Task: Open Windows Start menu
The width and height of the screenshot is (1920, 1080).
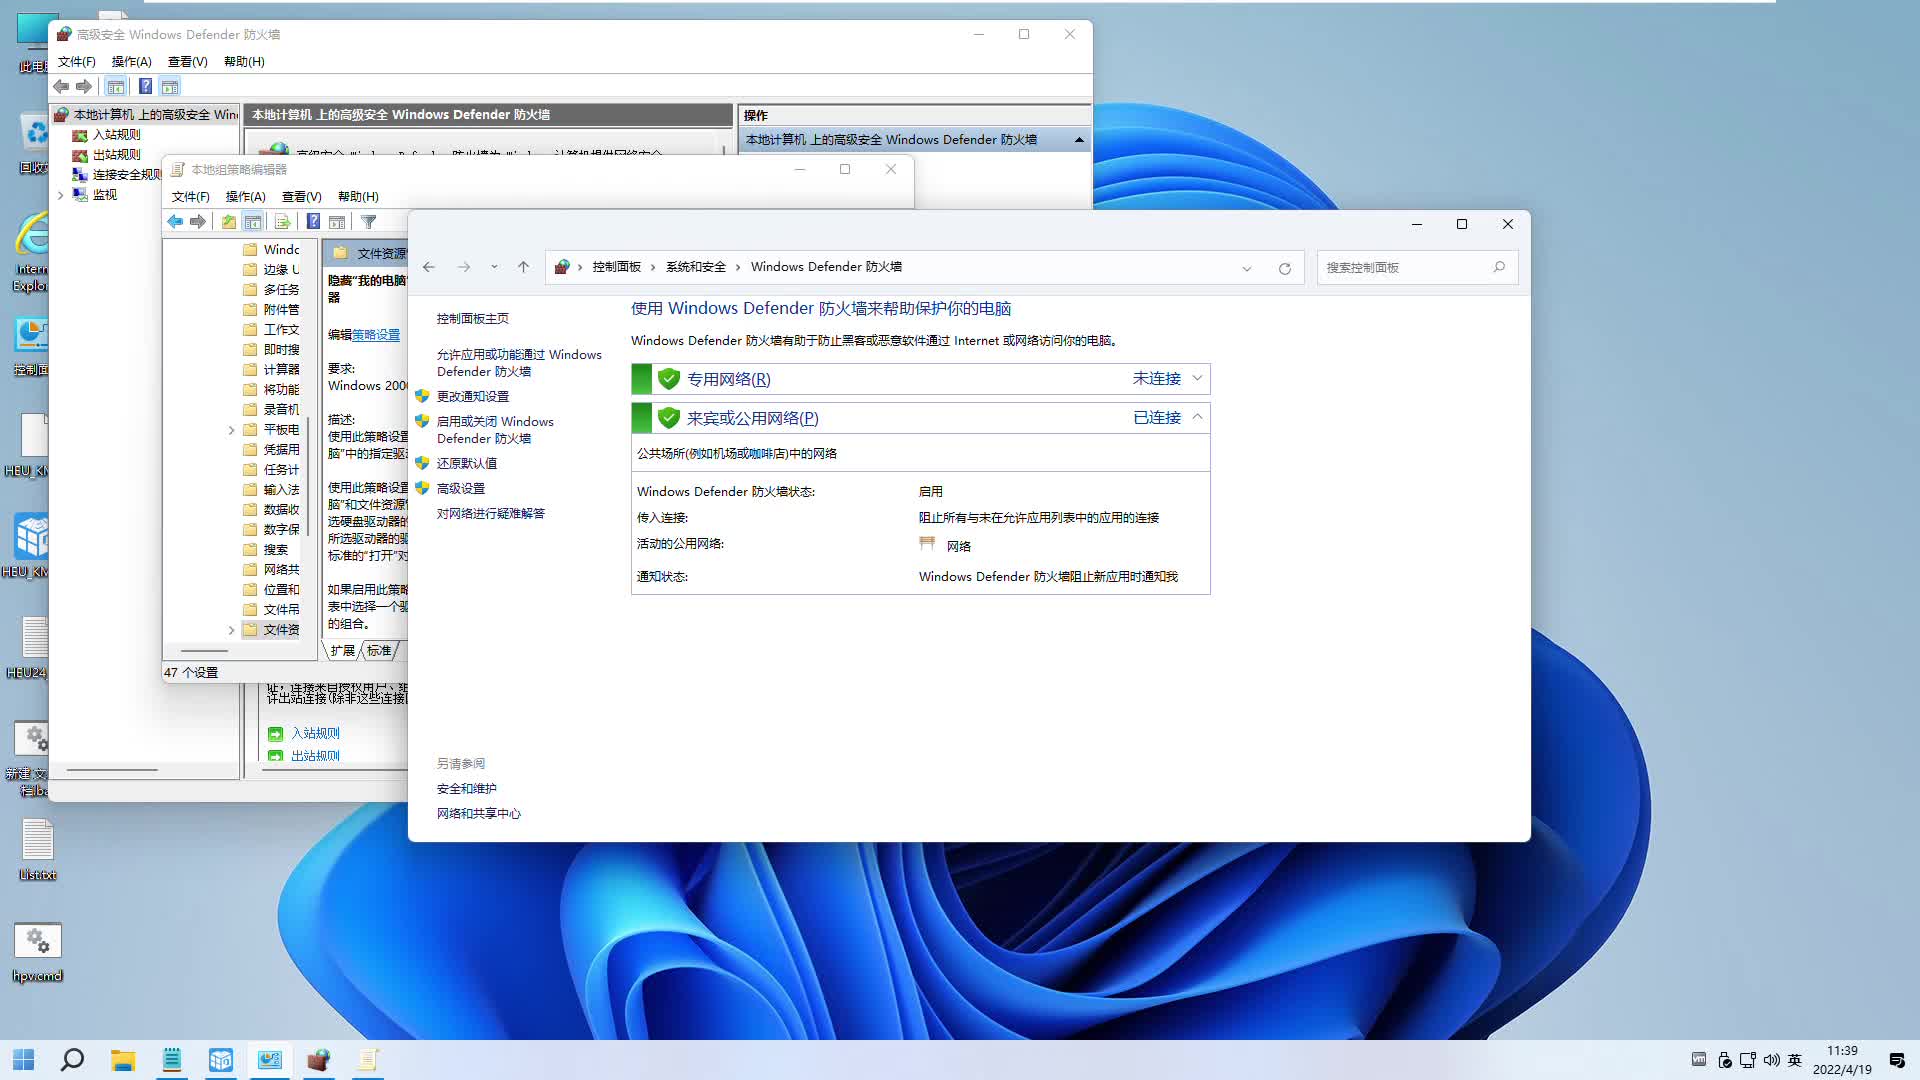Action: point(24,1060)
